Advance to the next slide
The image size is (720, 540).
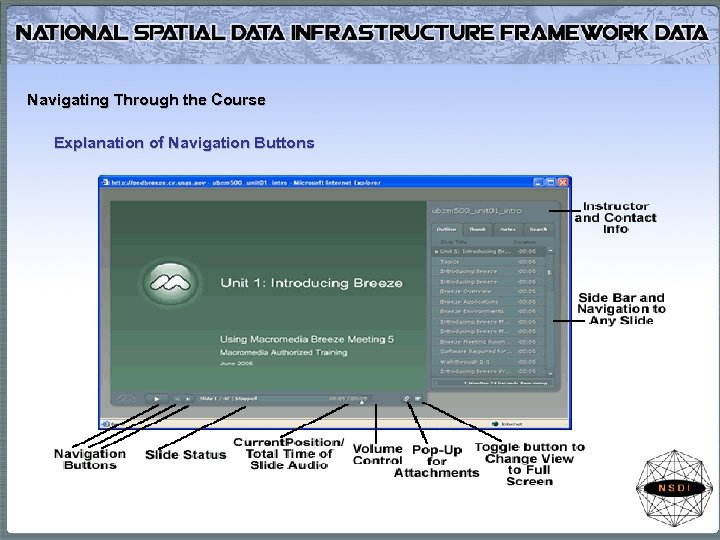187,399
